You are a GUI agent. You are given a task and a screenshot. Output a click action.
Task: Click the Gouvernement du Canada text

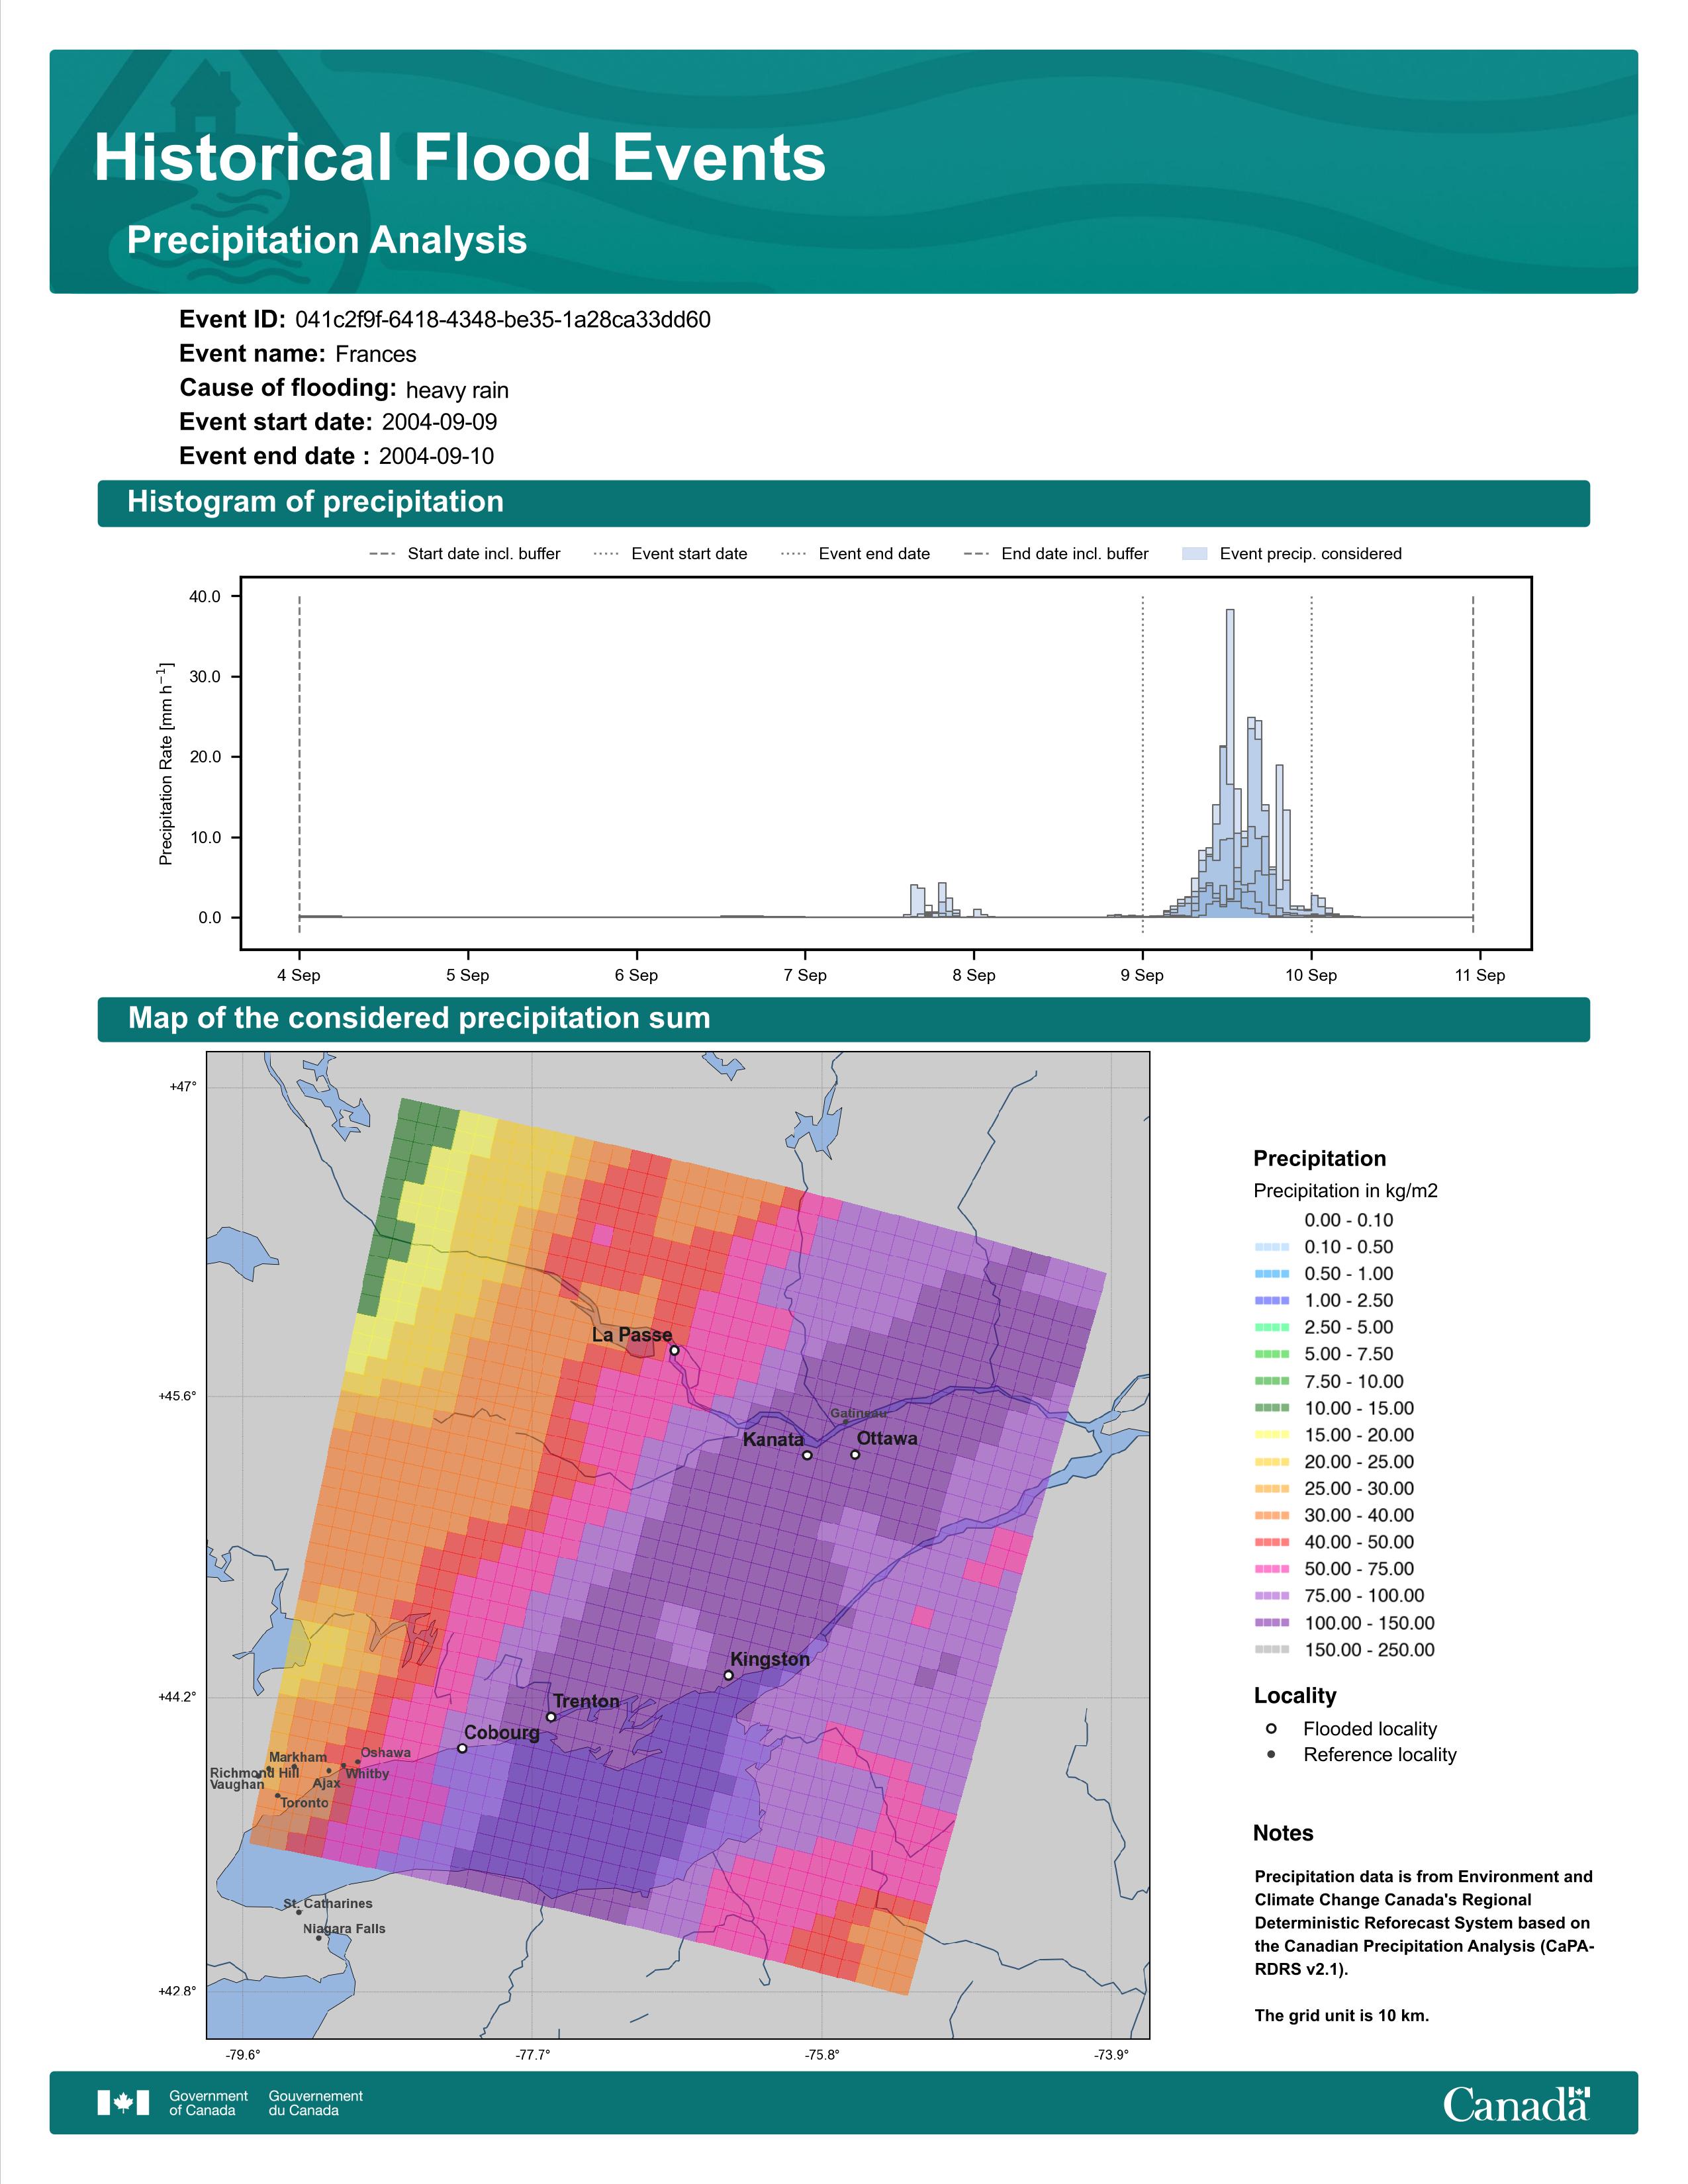[x=315, y=2103]
